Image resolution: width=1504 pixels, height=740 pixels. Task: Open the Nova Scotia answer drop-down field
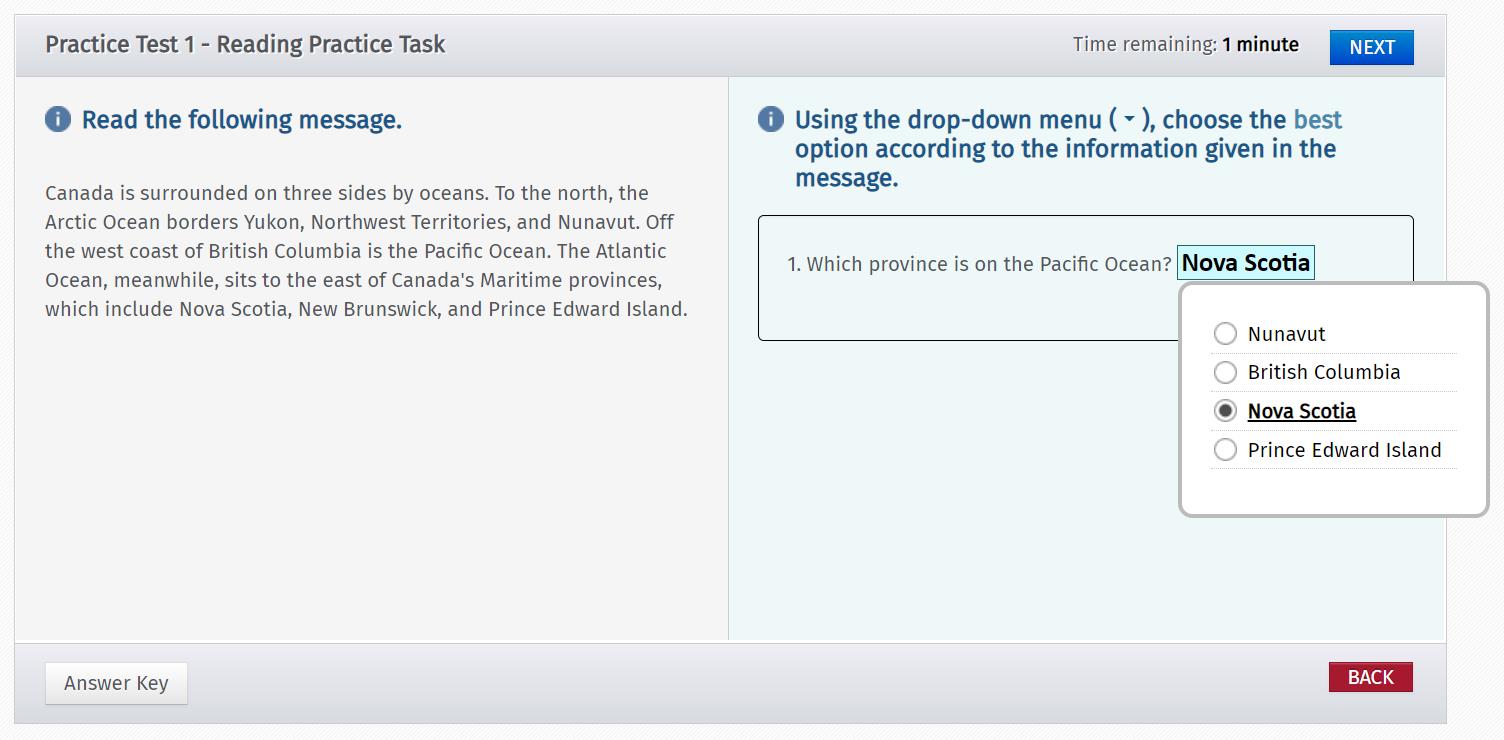1245,263
